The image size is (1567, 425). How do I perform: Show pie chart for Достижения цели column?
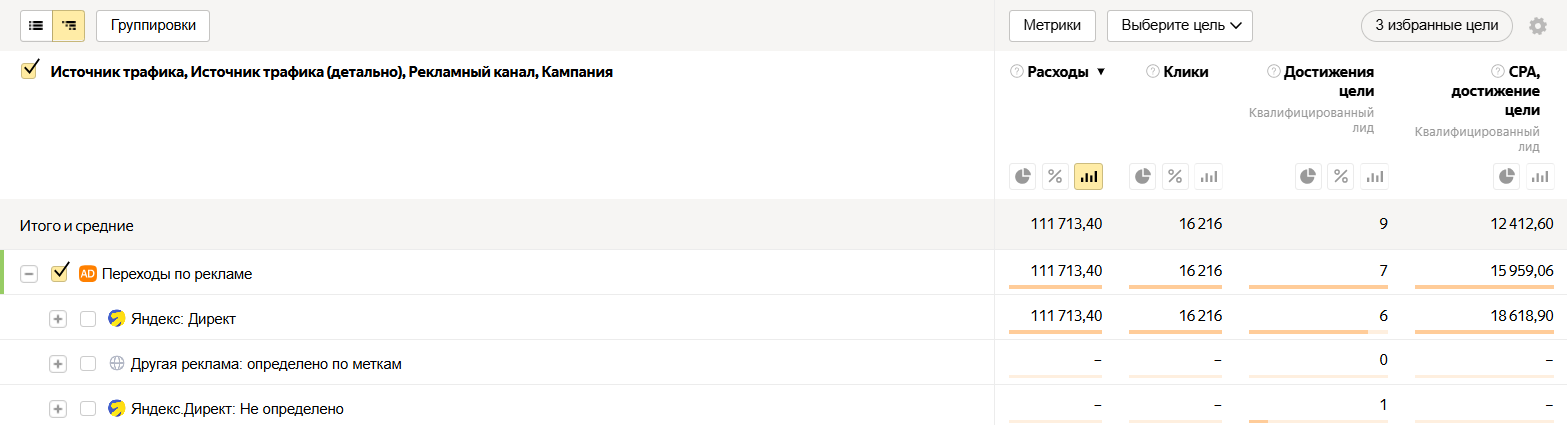click(1309, 177)
